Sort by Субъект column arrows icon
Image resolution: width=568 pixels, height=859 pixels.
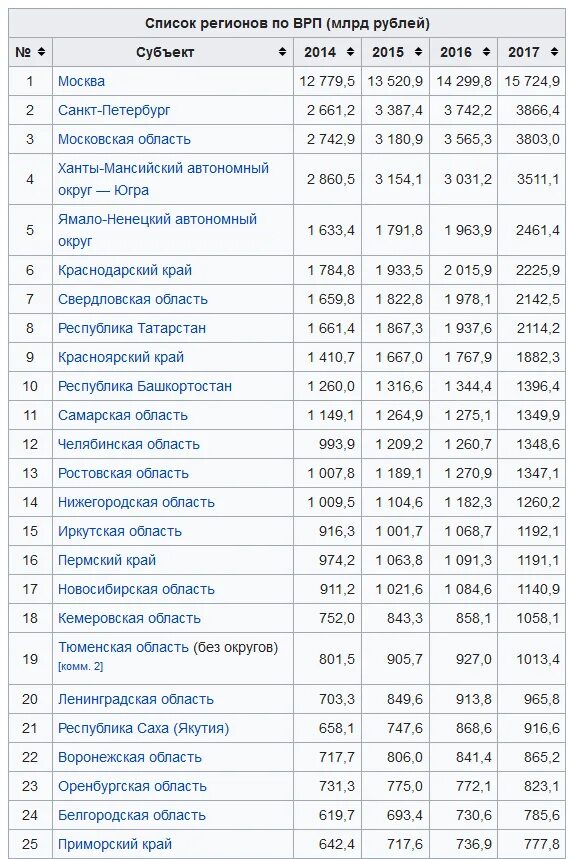point(283,52)
